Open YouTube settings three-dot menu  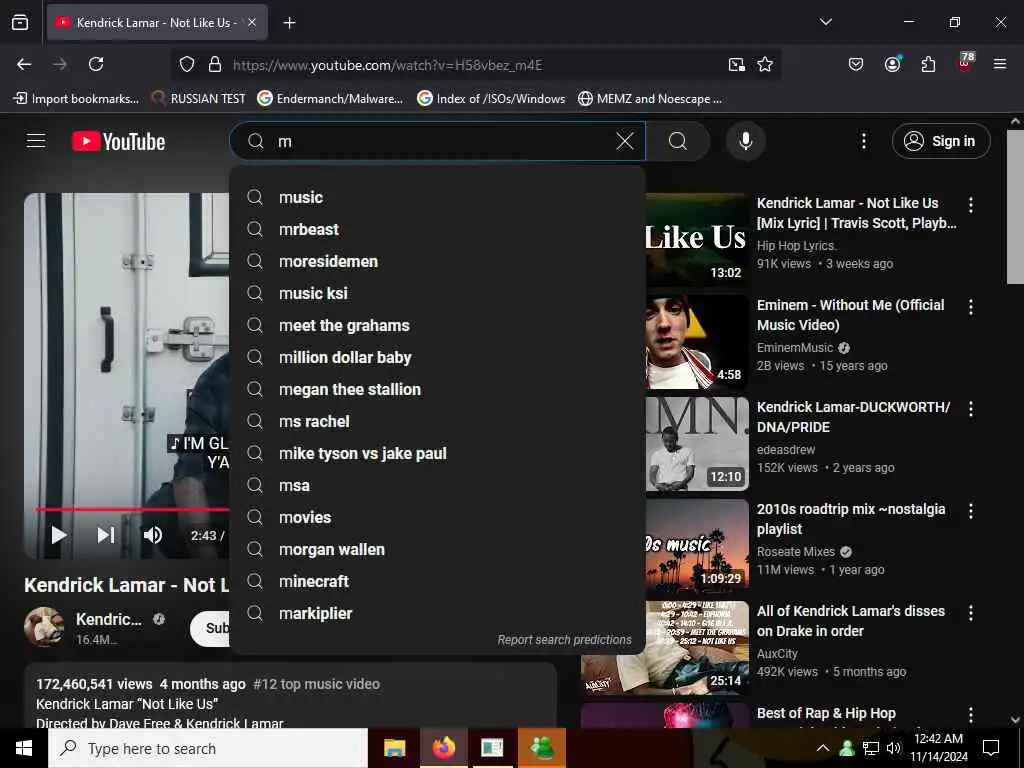pyautogui.click(x=863, y=141)
